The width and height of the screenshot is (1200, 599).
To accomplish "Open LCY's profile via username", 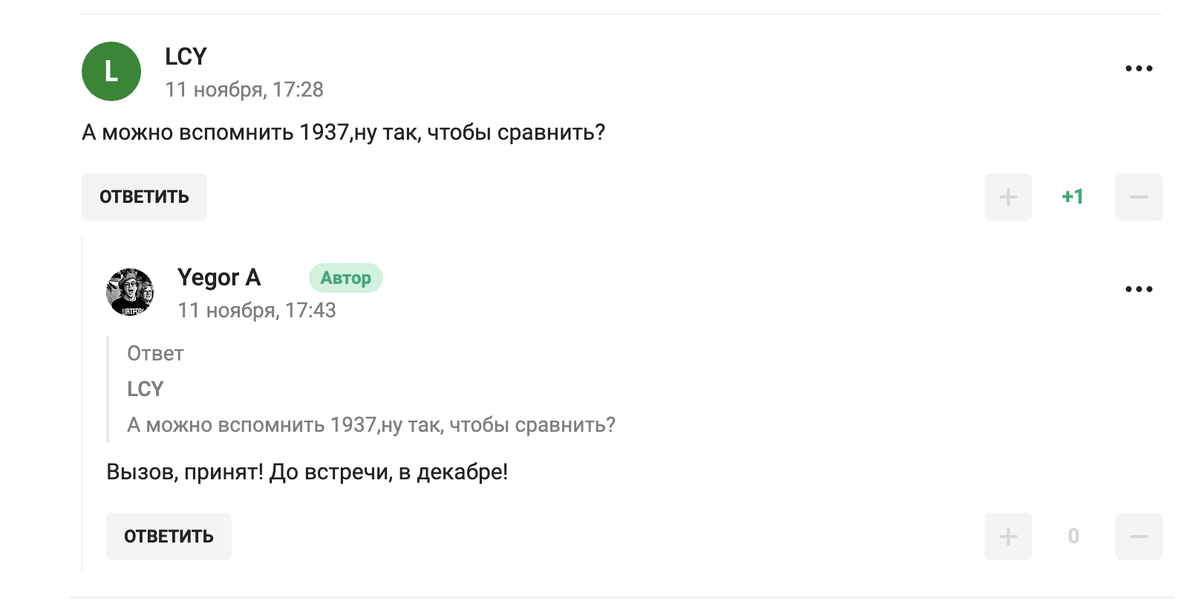I will click(x=184, y=56).
